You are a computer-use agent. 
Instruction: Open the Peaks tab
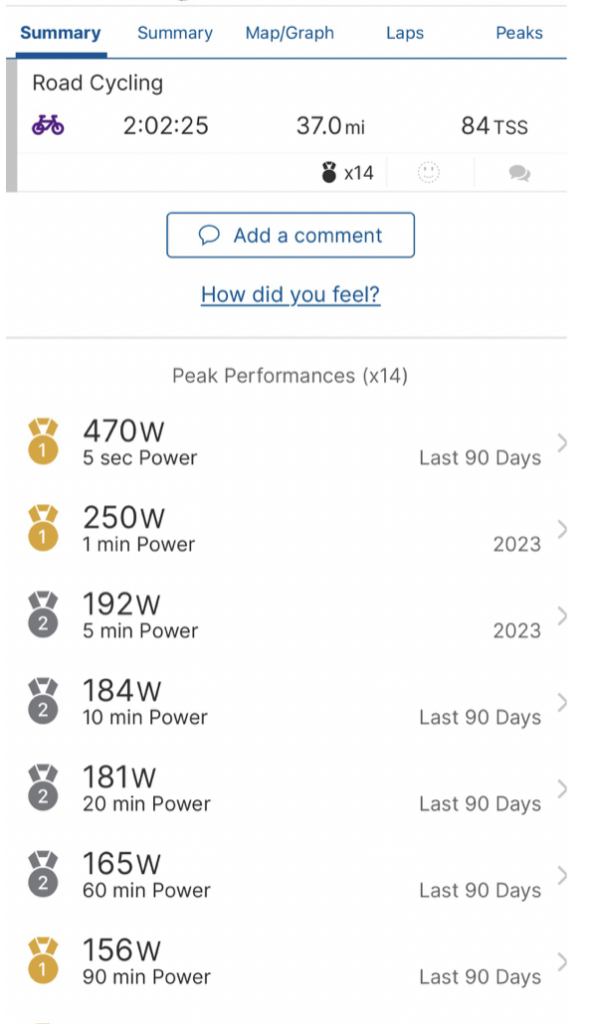[x=519, y=33]
